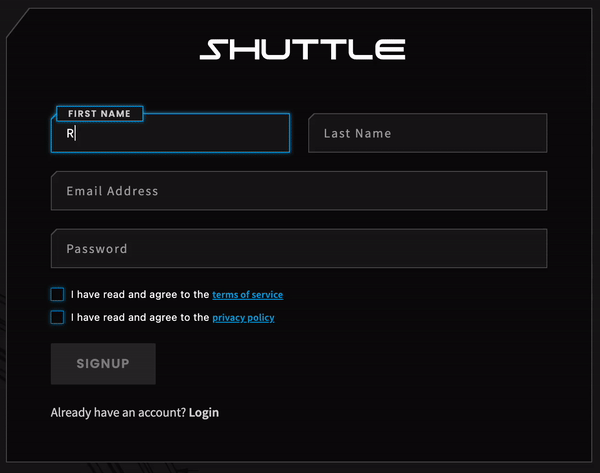This screenshot has width=600, height=473.
Task: Click the "Already have an account?" text
Action: point(118,412)
